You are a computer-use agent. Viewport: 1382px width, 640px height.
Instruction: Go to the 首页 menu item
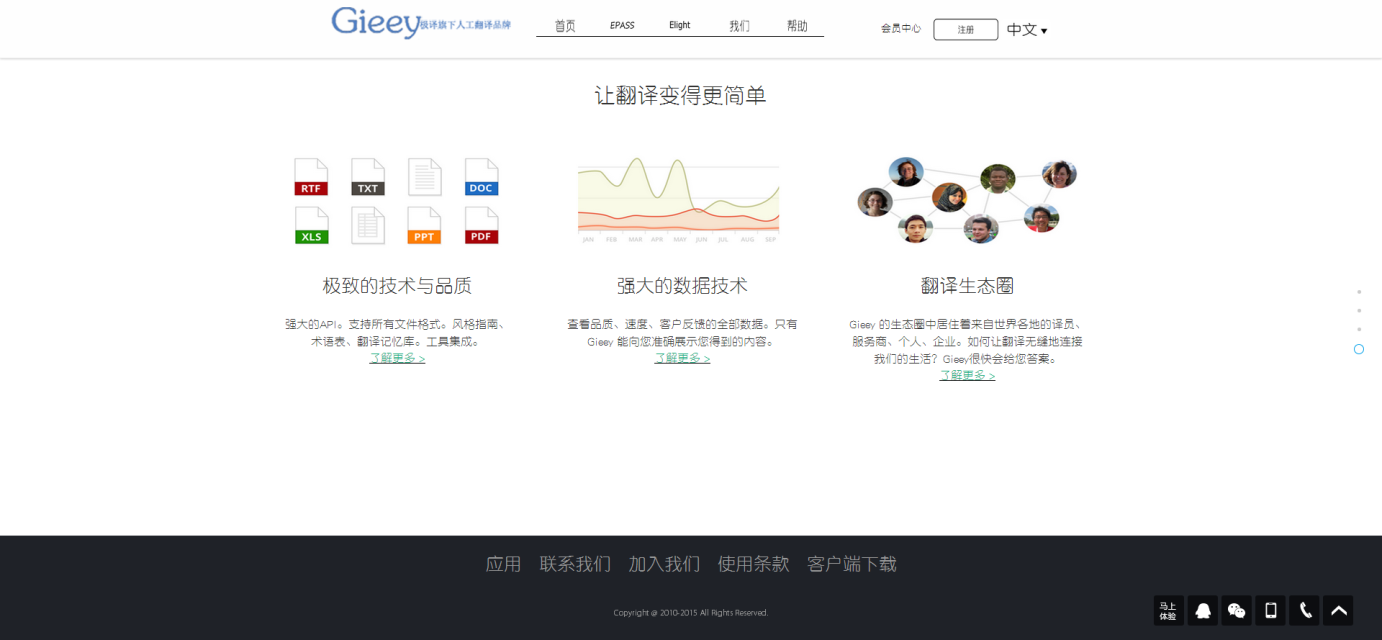565,26
